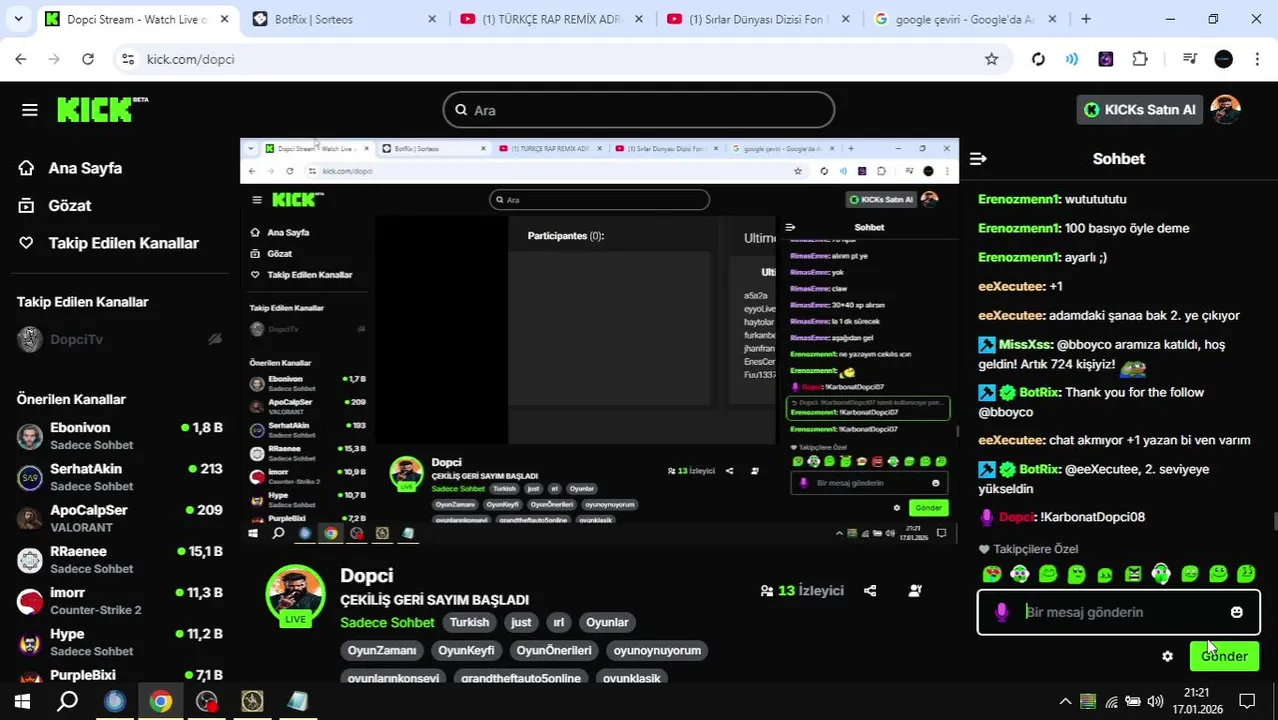Open Windows Start menu
Screen dimensions: 1278x720
22,701
